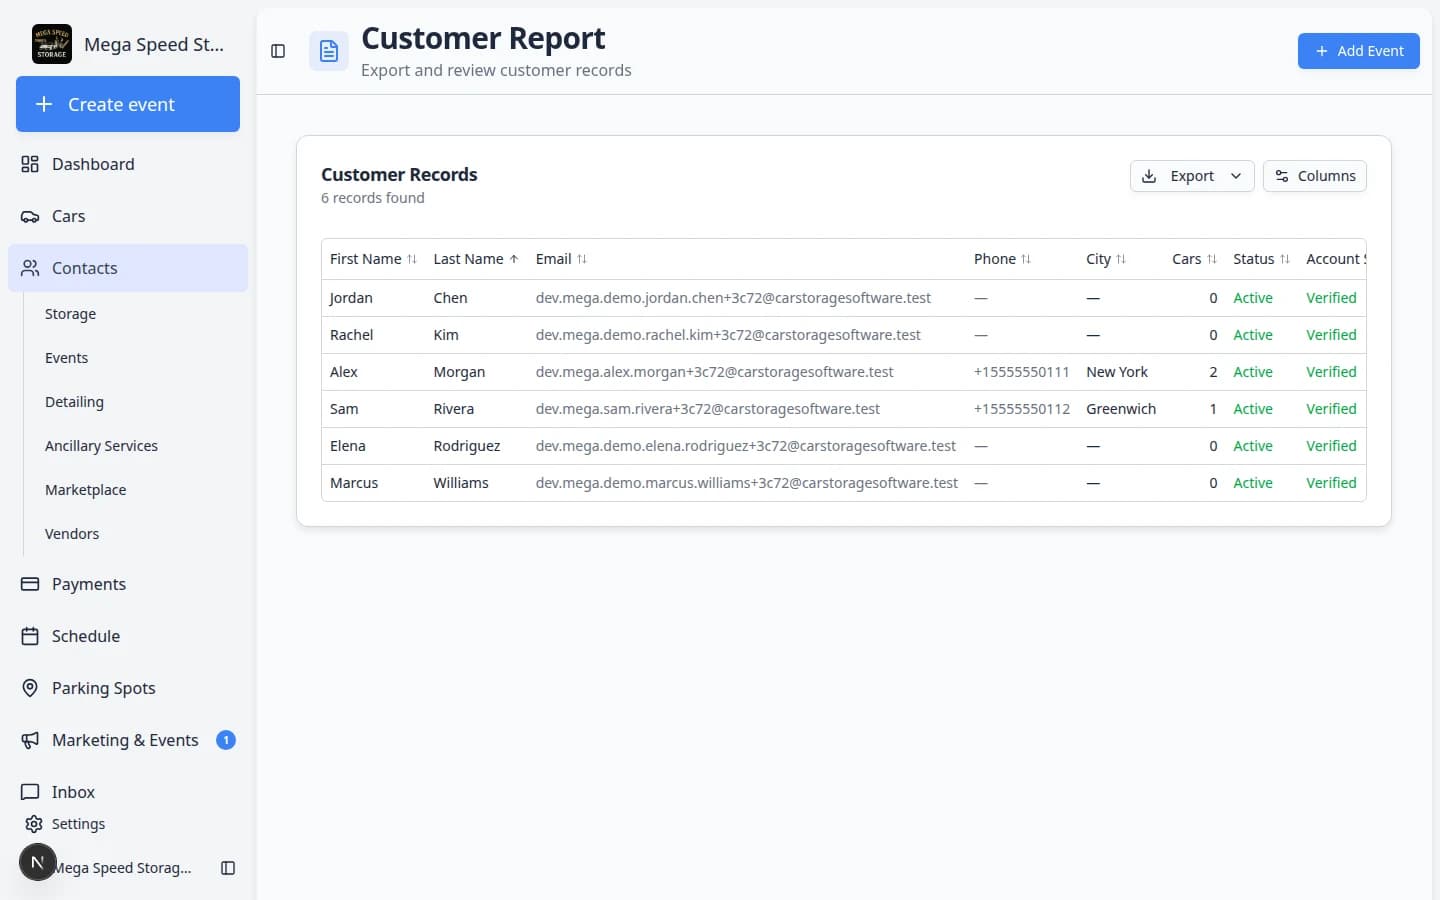The width and height of the screenshot is (1440, 900).
Task: Click Marcus Williams's email address
Action: (x=747, y=483)
